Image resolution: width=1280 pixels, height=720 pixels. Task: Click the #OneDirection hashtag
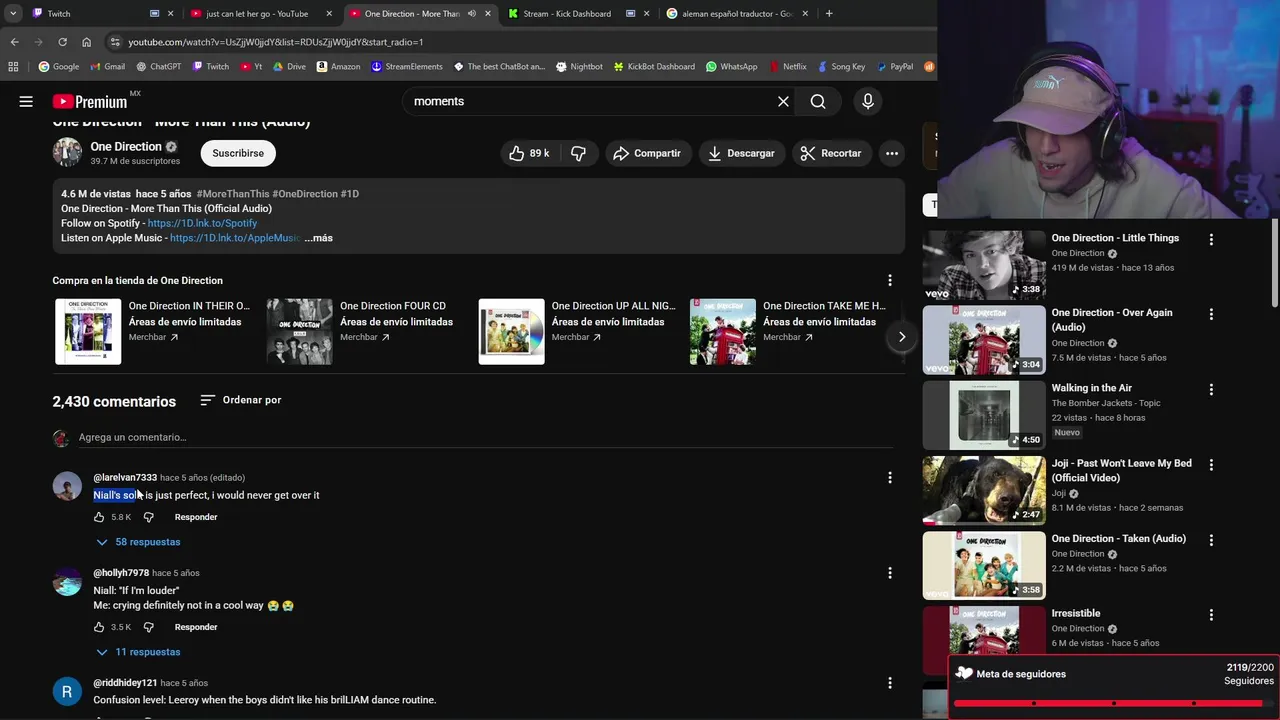coord(305,194)
